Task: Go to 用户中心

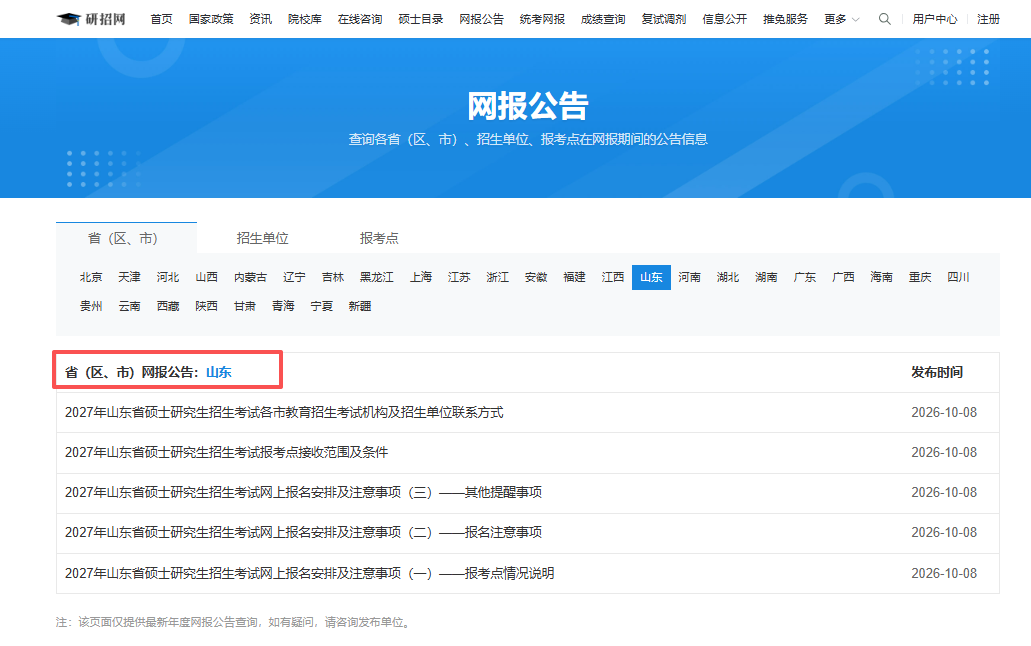Action: pos(934,19)
